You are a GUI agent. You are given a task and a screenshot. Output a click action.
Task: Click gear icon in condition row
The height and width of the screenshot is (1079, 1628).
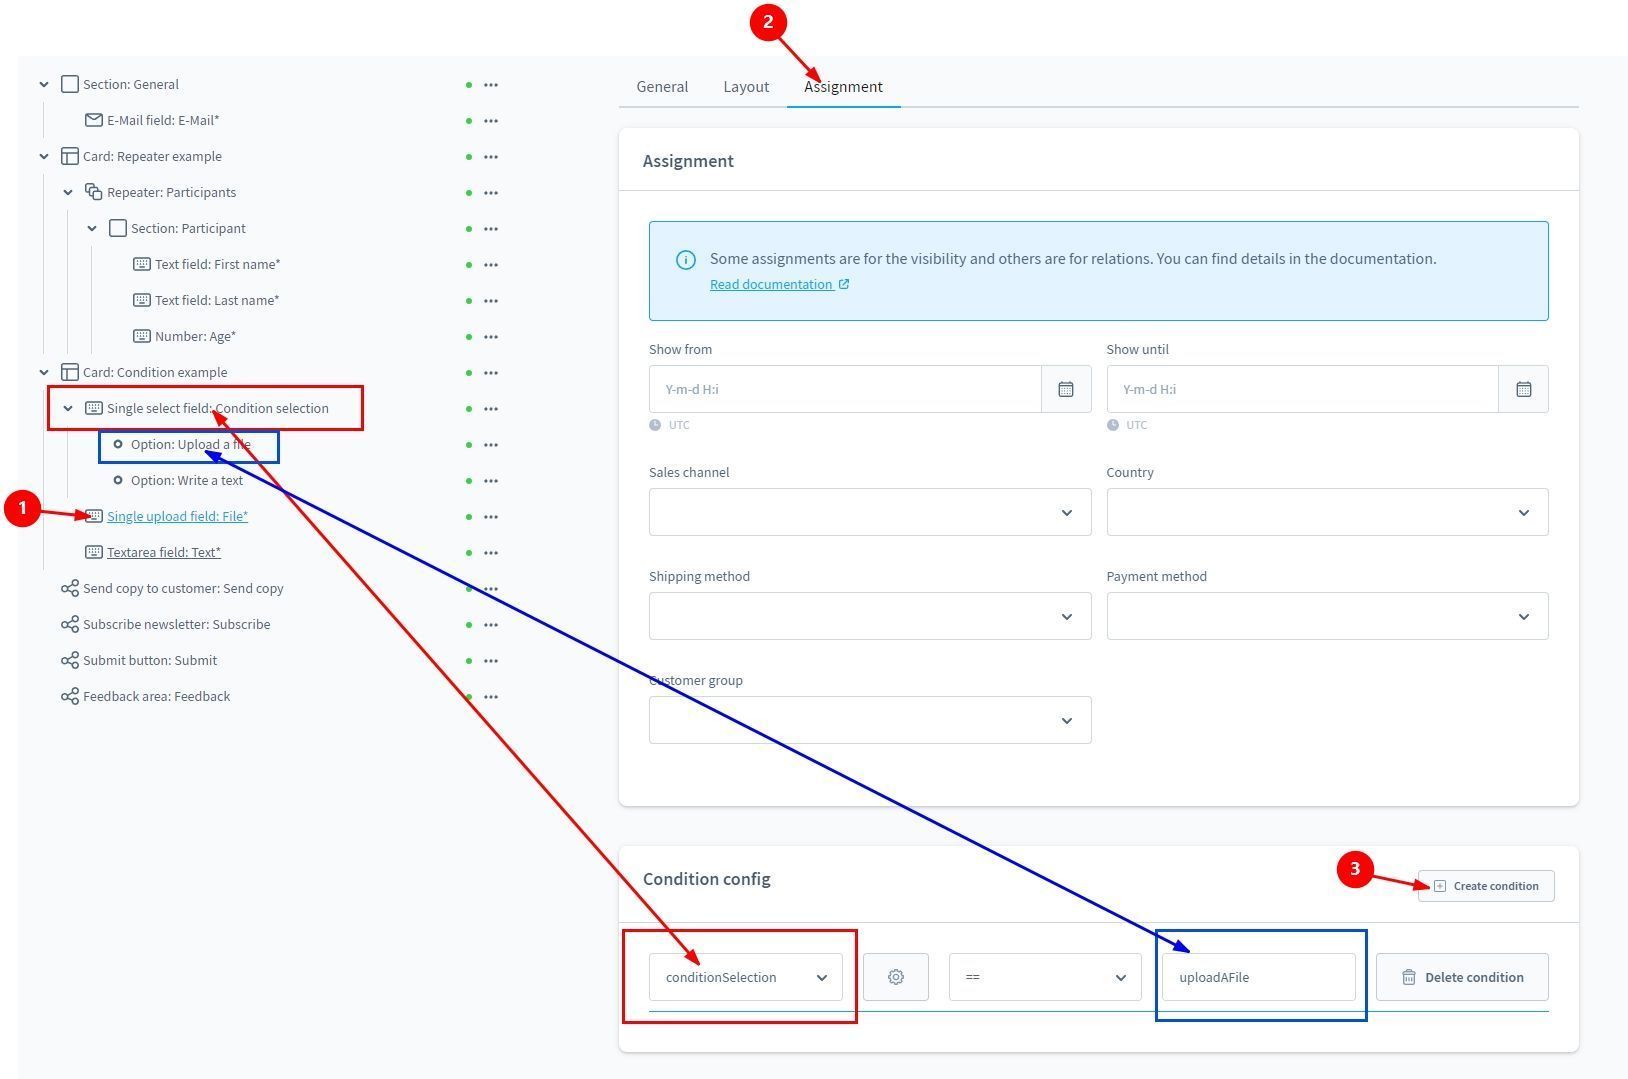[895, 977]
